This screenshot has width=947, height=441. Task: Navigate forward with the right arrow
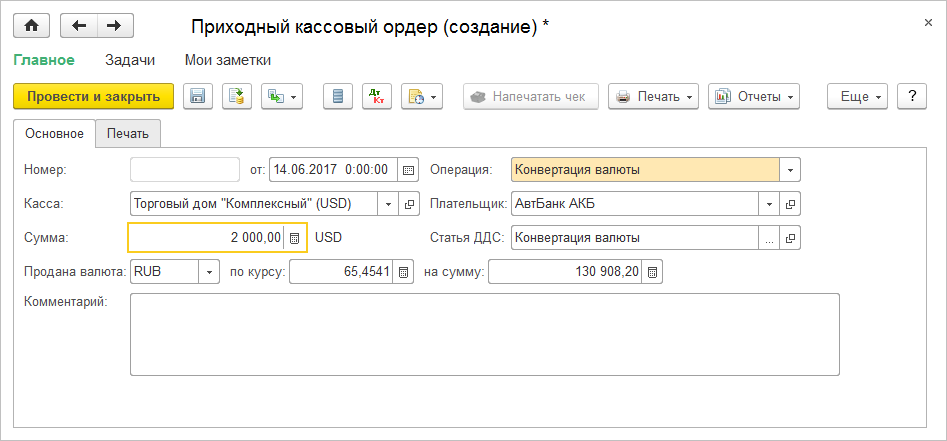(115, 26)
